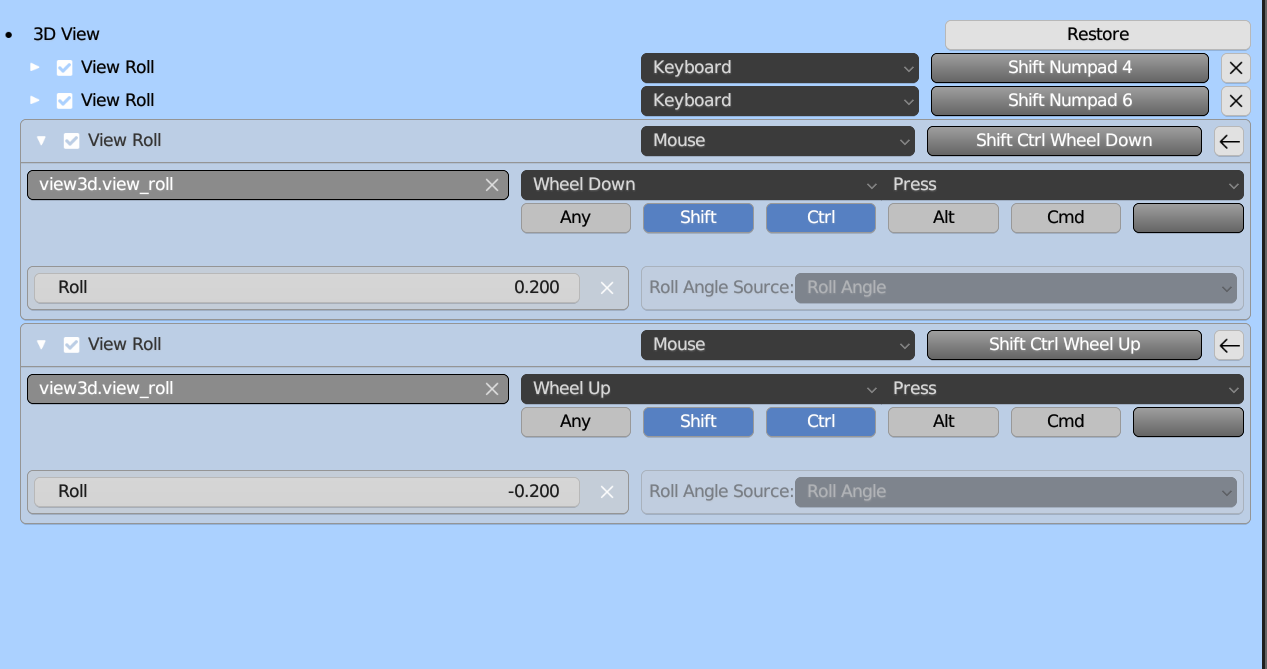The width and height of the screenshot is (1267, 669).
Task: Toggle Alt modifier for the Wheel Down entry
Action: (943, 218)
